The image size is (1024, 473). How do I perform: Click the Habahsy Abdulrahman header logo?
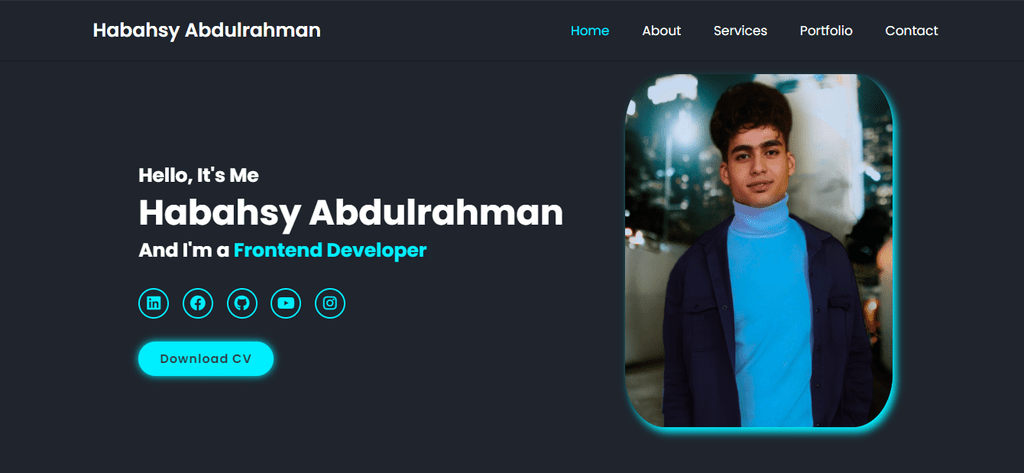[206, 31]
